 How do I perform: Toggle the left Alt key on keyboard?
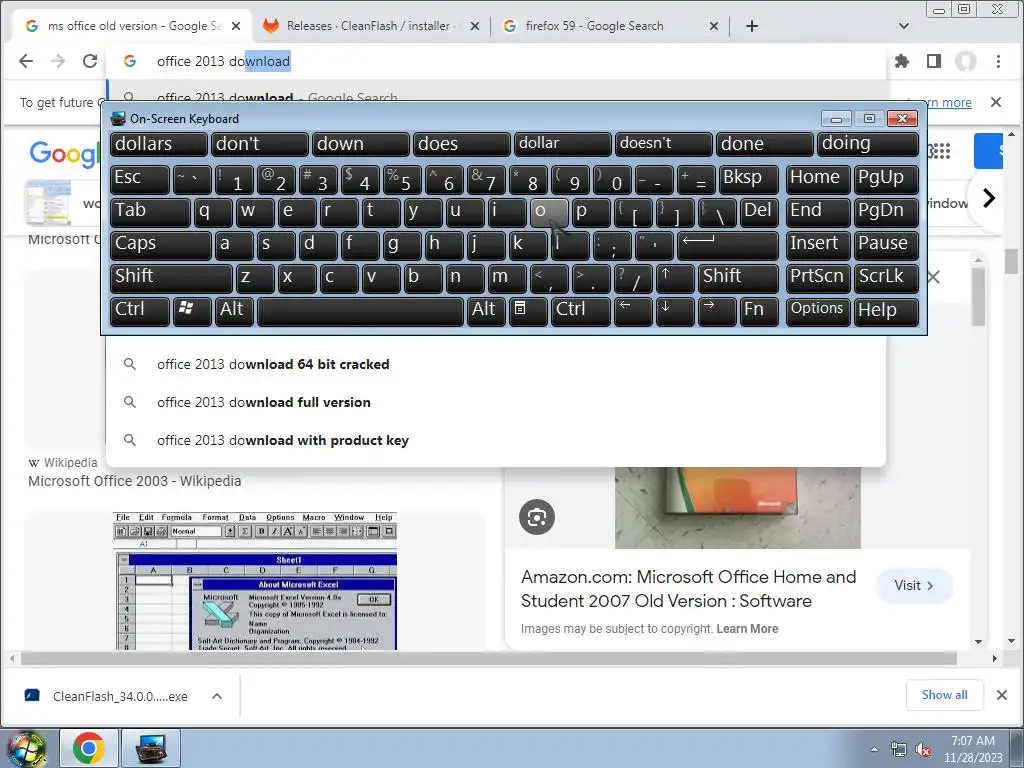[x=232, y=311]
